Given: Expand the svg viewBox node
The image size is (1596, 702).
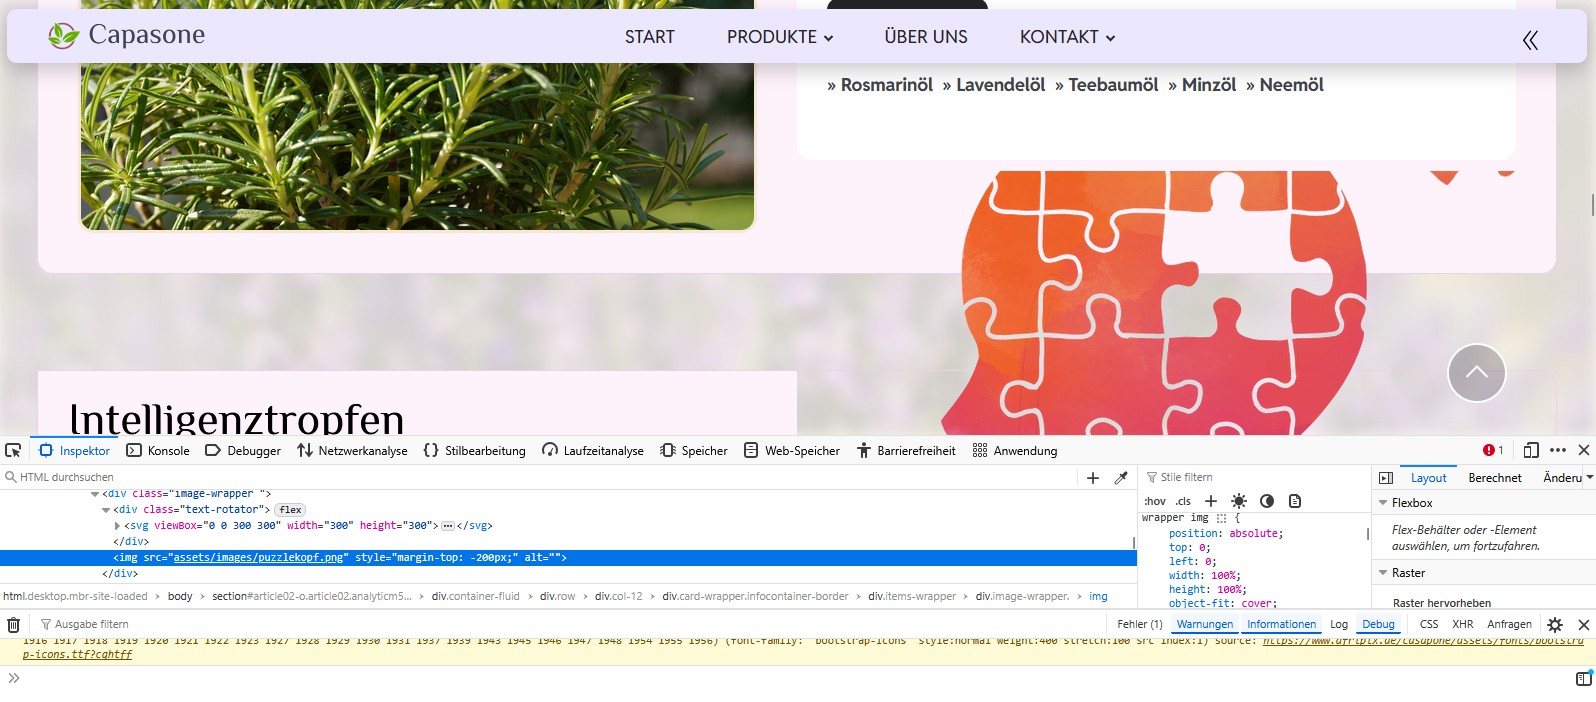Looking at the screenshot, I should pos(117,526).
